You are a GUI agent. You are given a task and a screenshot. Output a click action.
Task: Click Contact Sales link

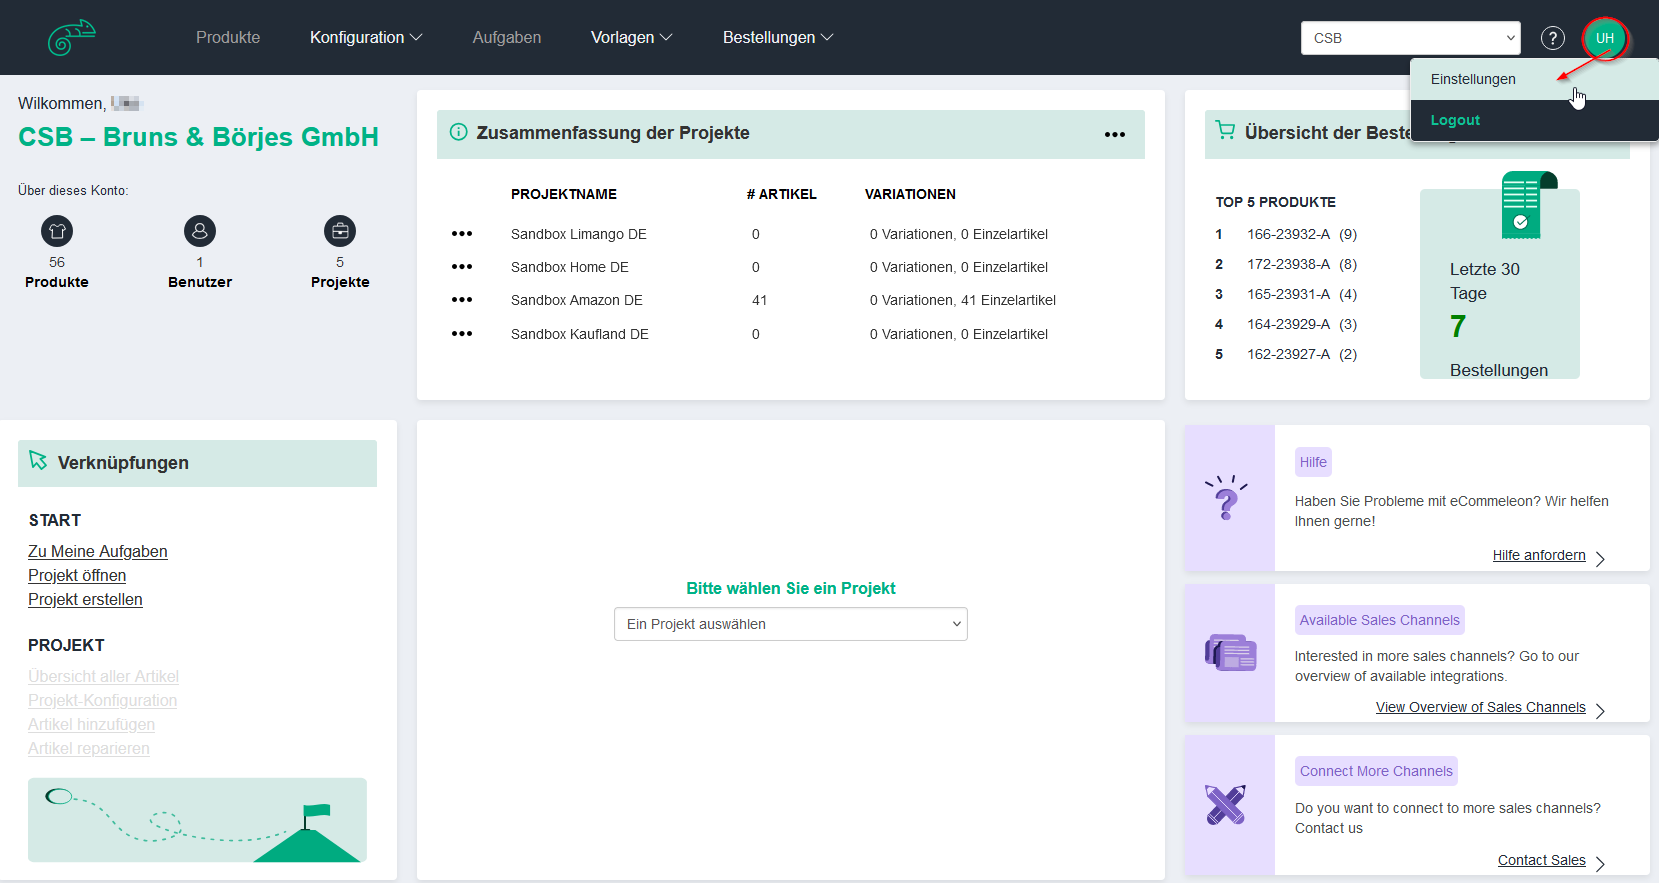[x=1541, y=860]
